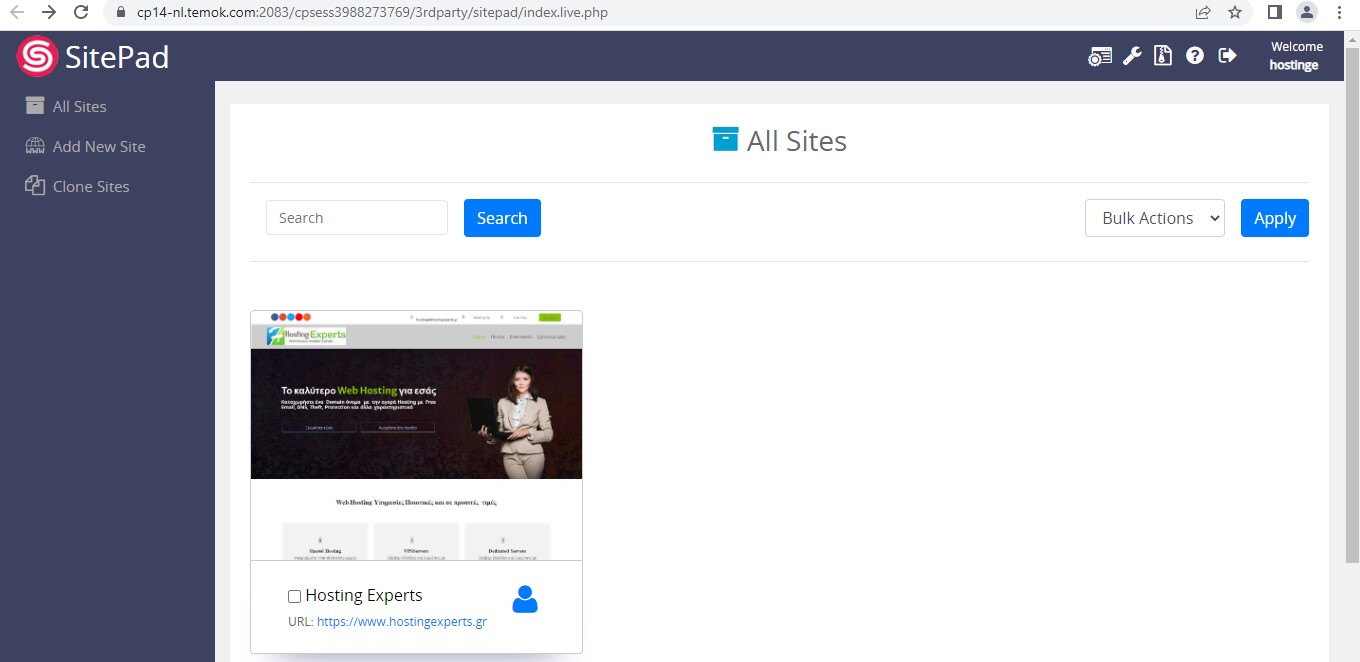This screenshot has height=662, width=1360.
Task: Click the browser address bar URL
Action: pyautogui.click(x=372, y=13)
